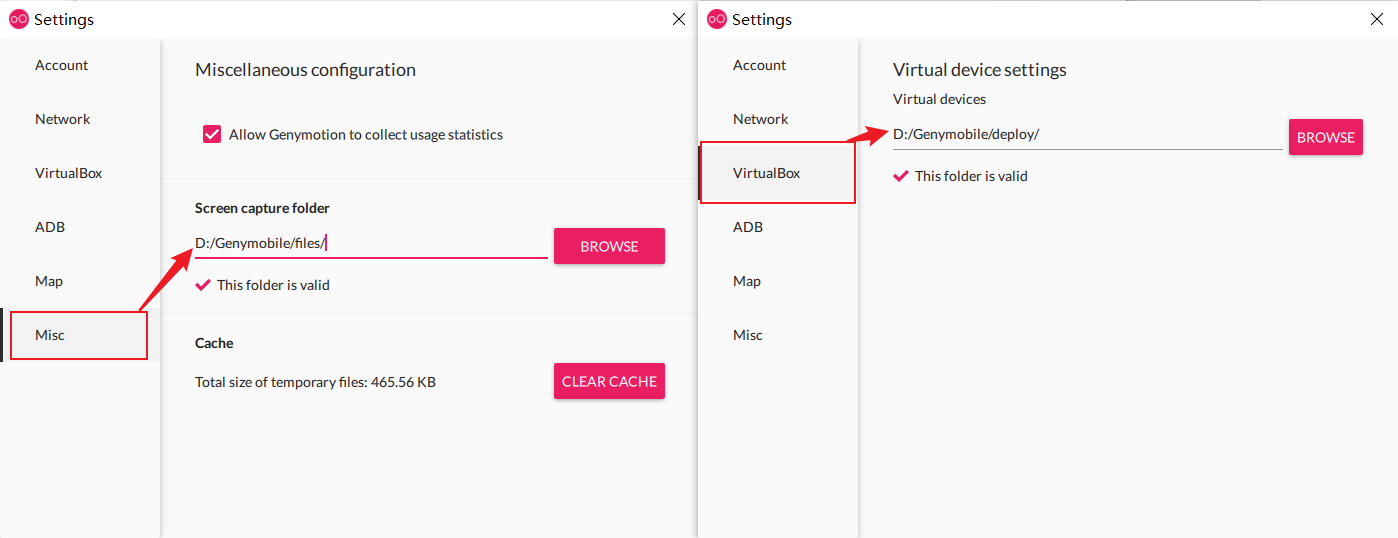The width and height of the screenshot is (1398, 538).
Task: Select Misc in left Settings window
Action: click(x=80, y=335)
